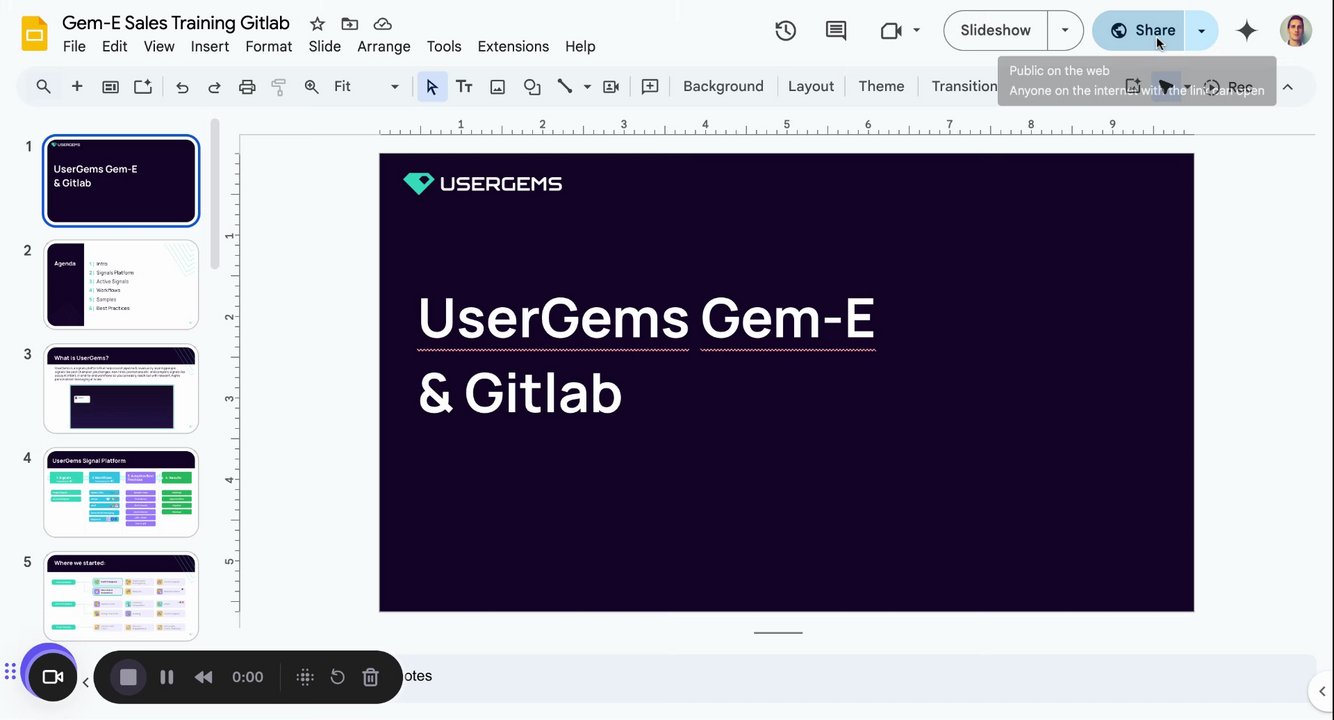Click the search menus magnifier icon

click(43, 87)
